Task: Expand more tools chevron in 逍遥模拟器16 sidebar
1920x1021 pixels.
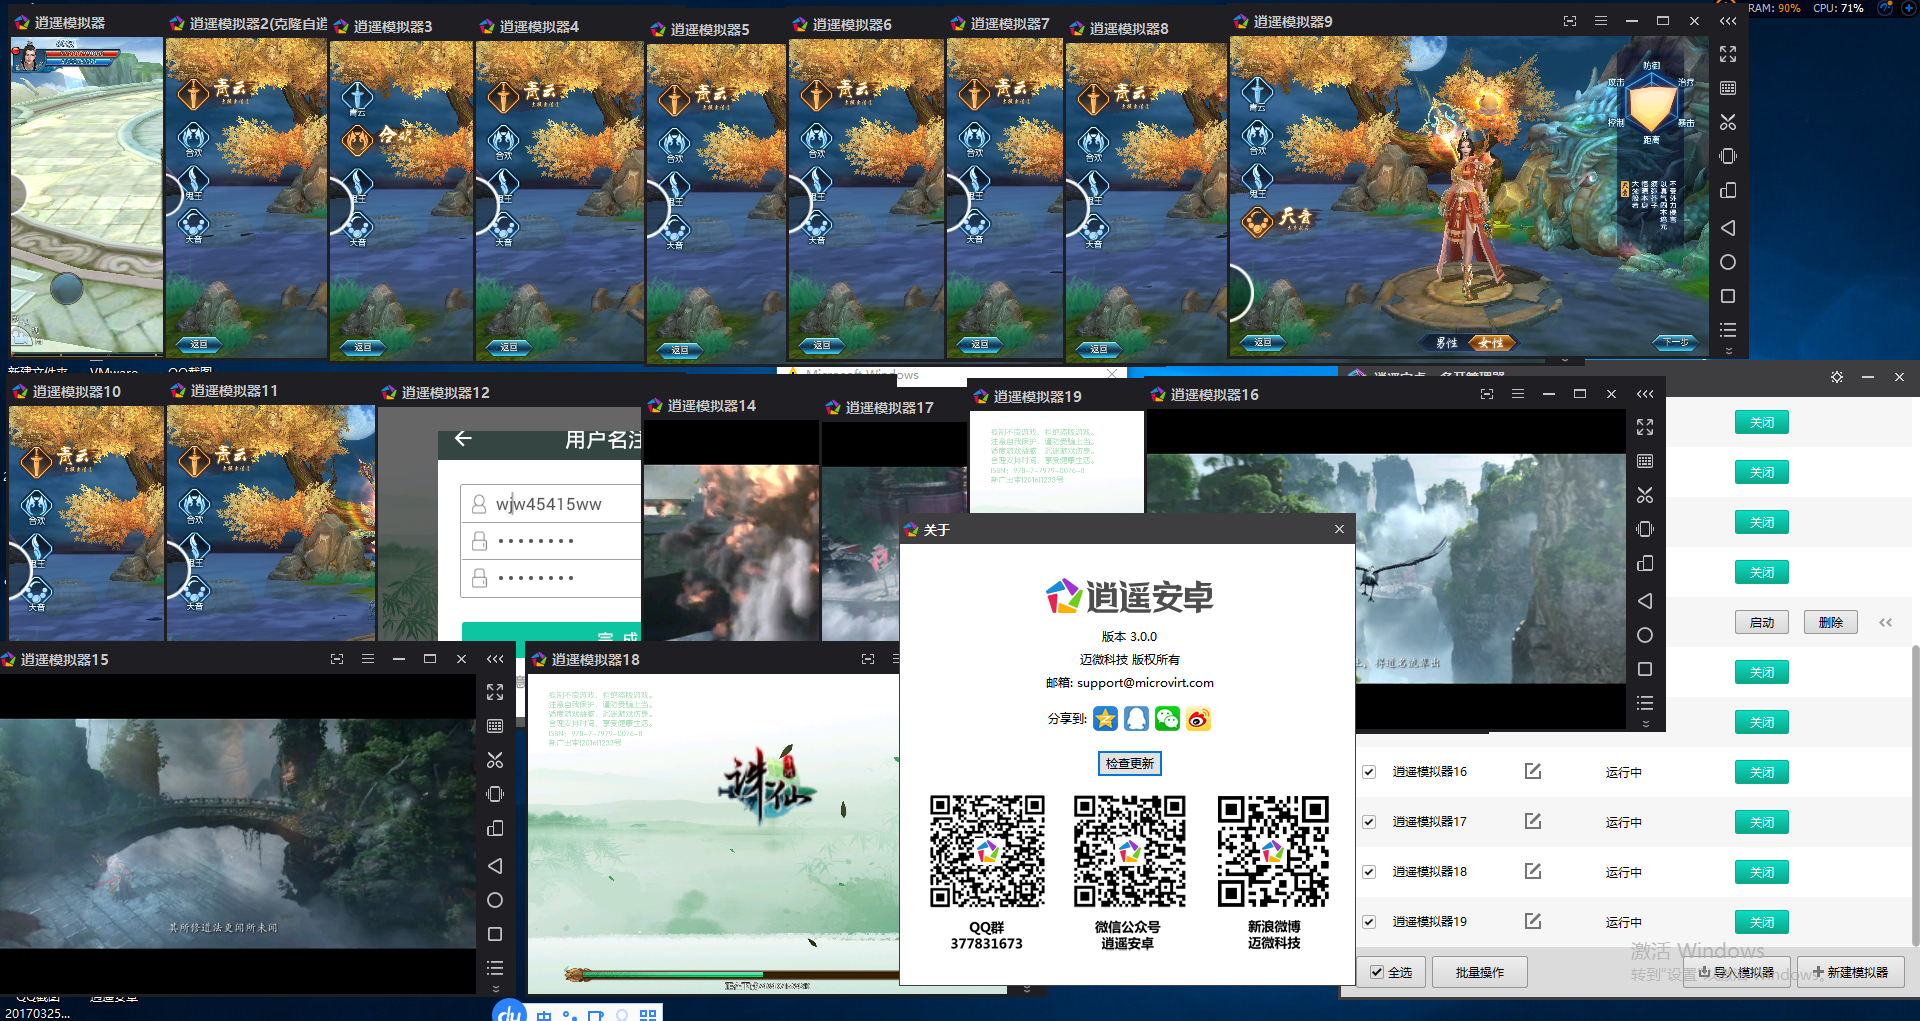Action: [x=1645, y=724]
